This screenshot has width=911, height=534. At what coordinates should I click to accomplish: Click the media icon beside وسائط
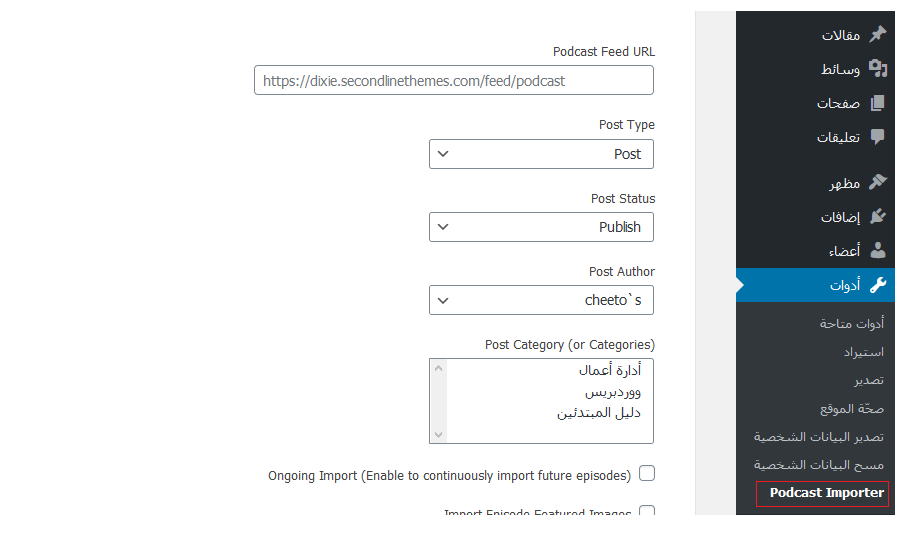877,69
